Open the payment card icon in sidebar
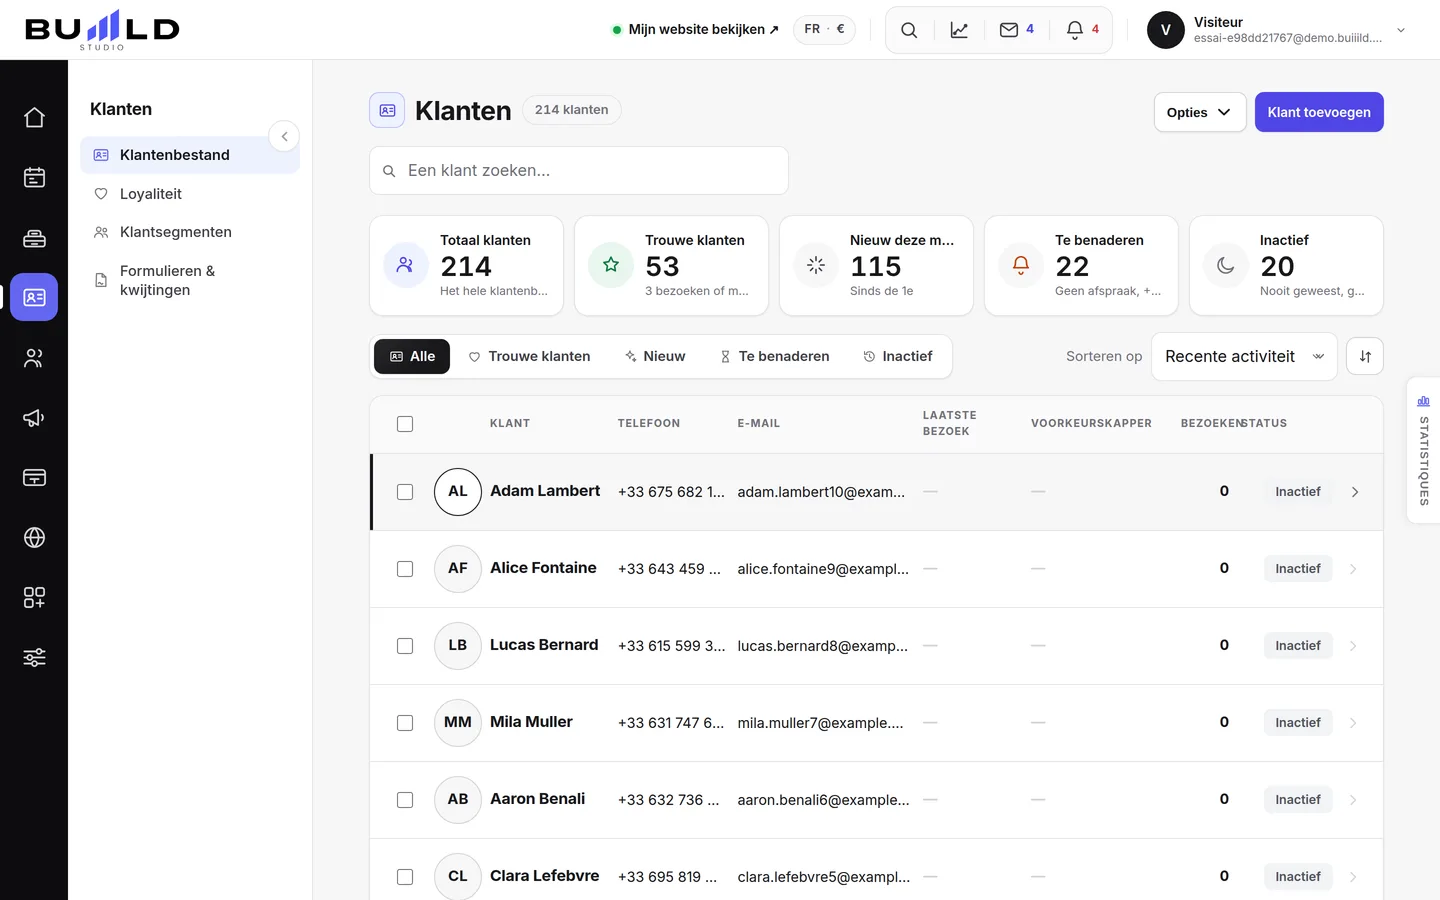This screenshot has height=900, width=1440. [34, 478]
